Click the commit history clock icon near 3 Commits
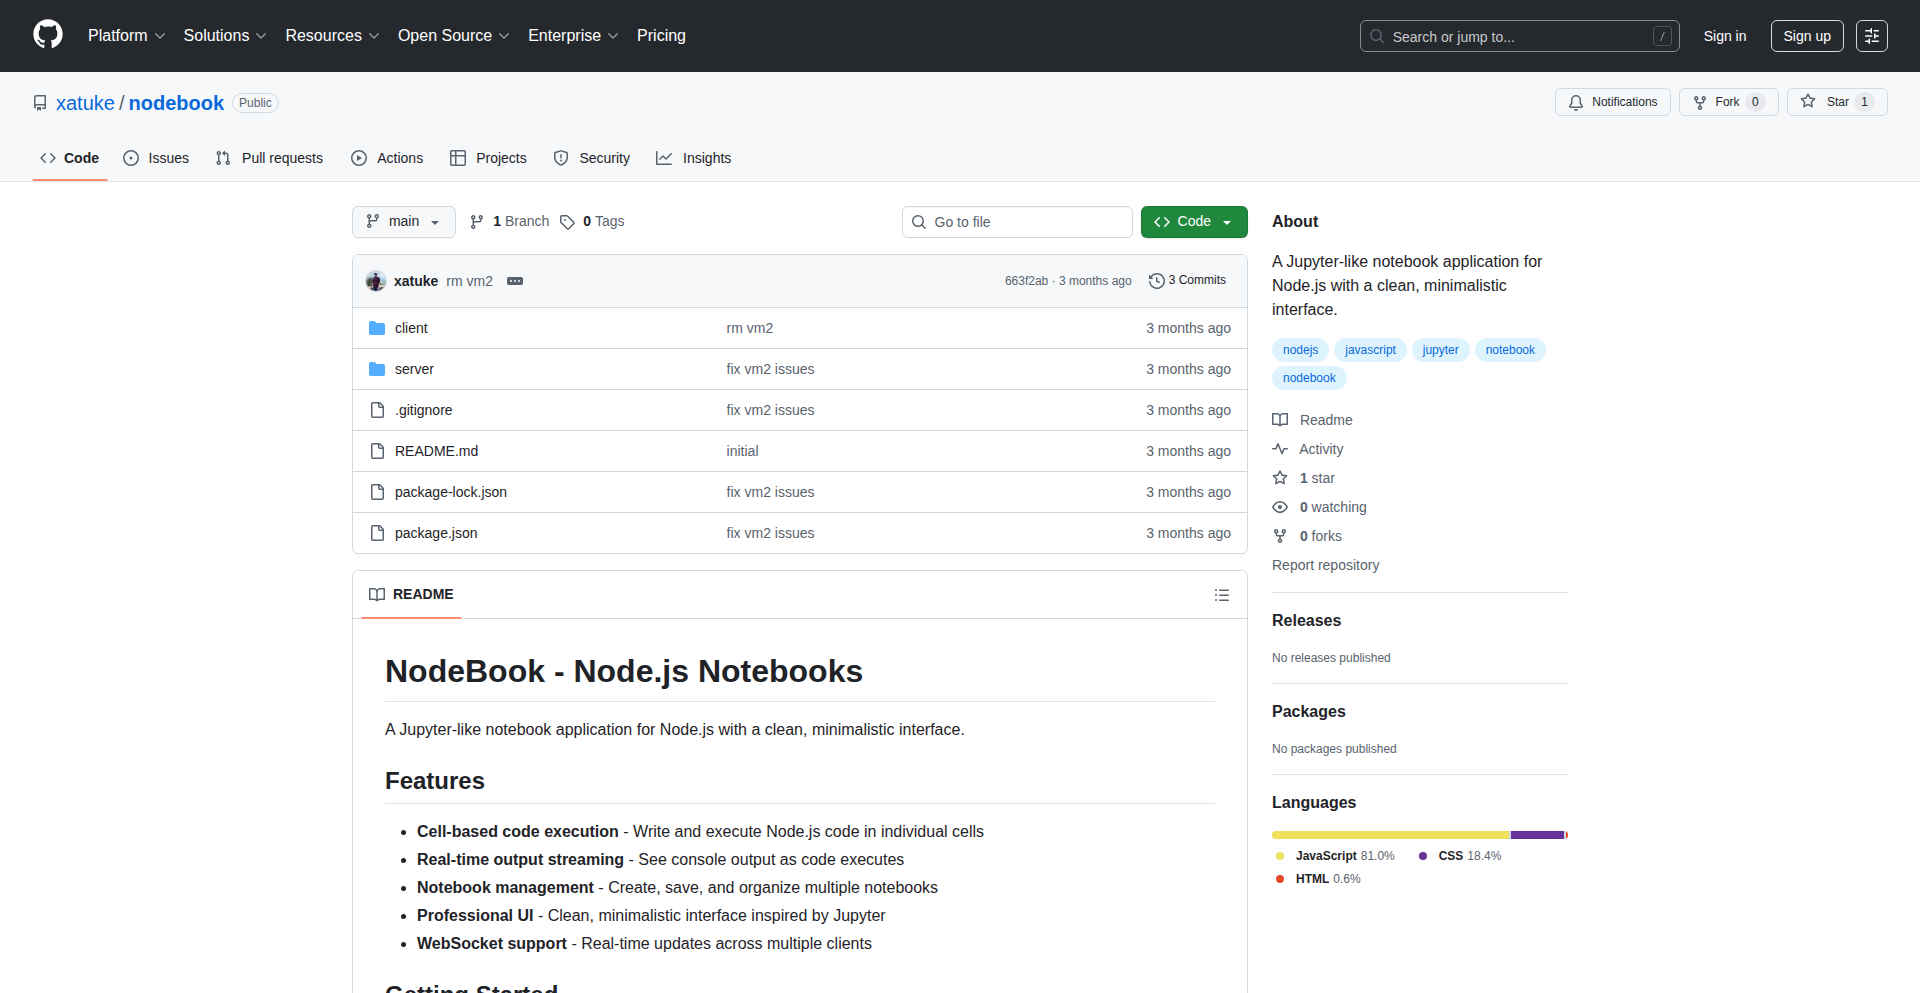The width and height of the screenshot is (1920, 993). pos(1157,280)
